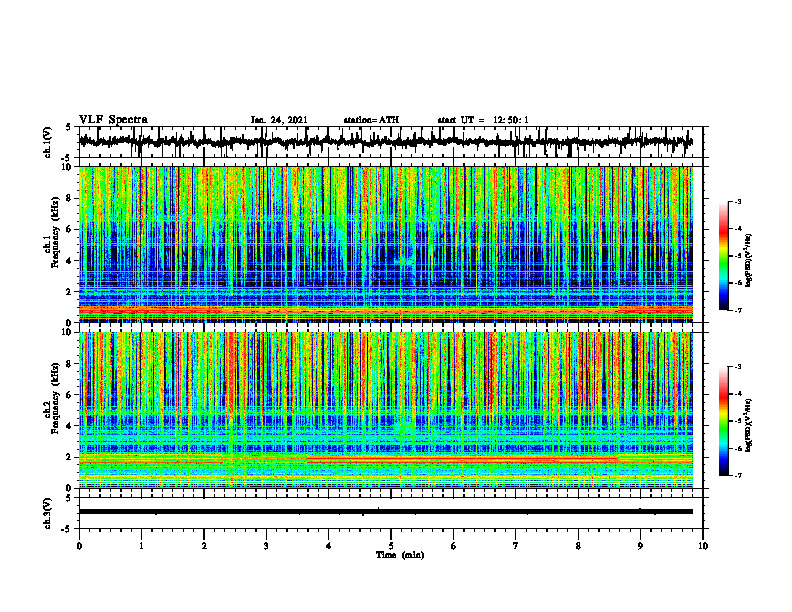Click the "ch.3(V)" vertical axis label
The image size is (792, 612).
click(48, 514)
